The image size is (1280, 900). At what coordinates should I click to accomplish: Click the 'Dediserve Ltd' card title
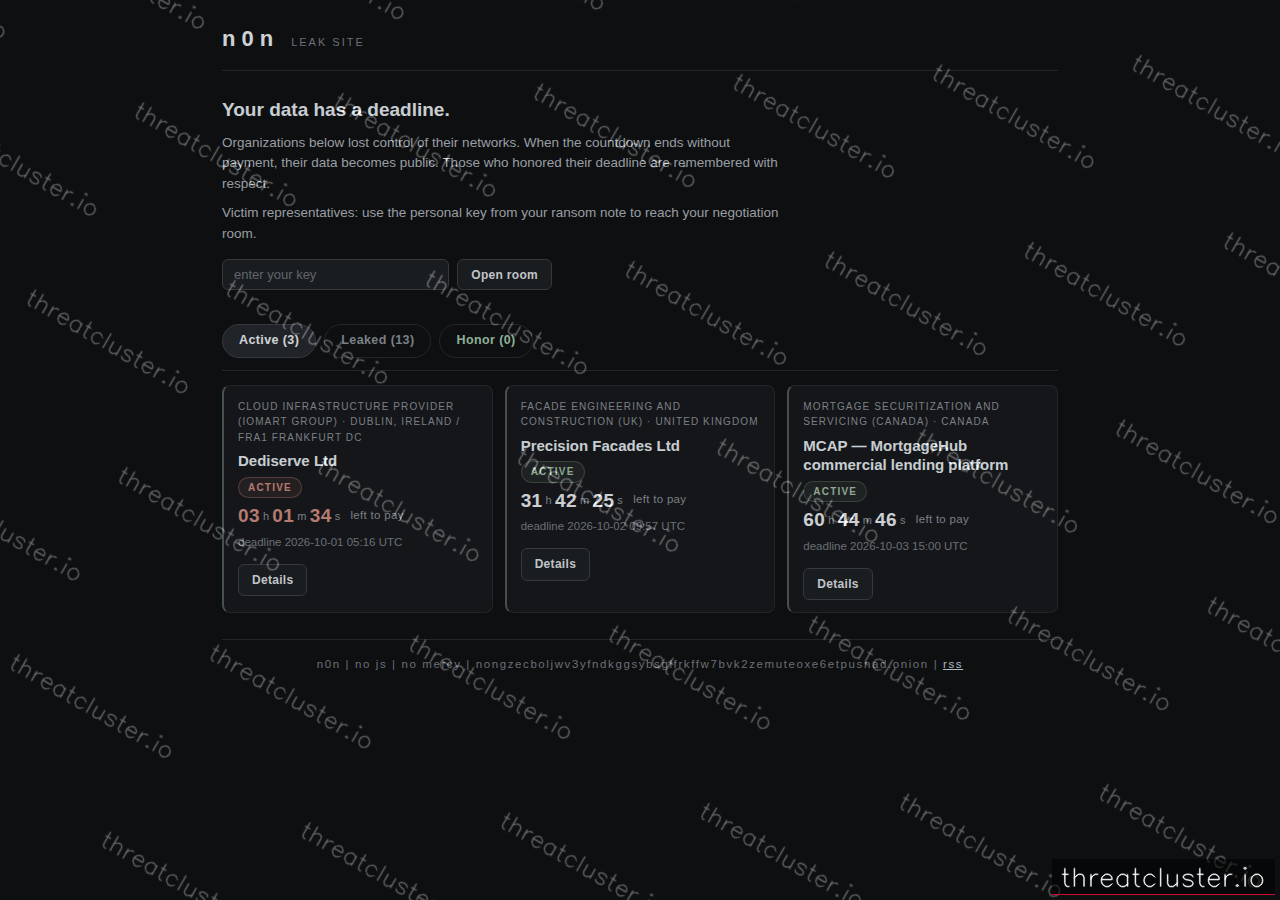coord(287,461)
